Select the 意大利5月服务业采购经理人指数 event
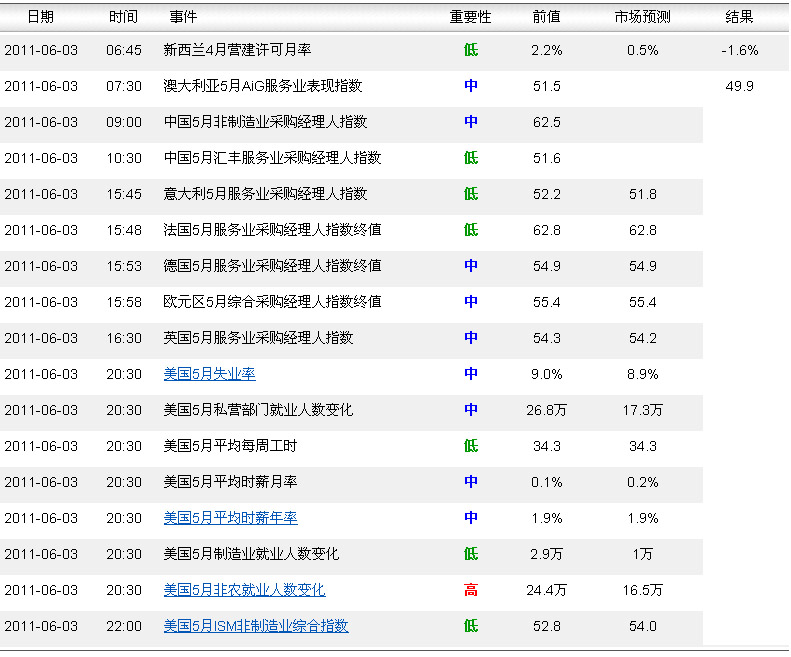The image size is (791, 657). pos(265,194)
